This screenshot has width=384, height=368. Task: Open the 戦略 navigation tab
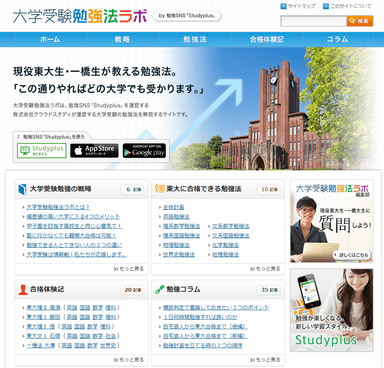122,39
